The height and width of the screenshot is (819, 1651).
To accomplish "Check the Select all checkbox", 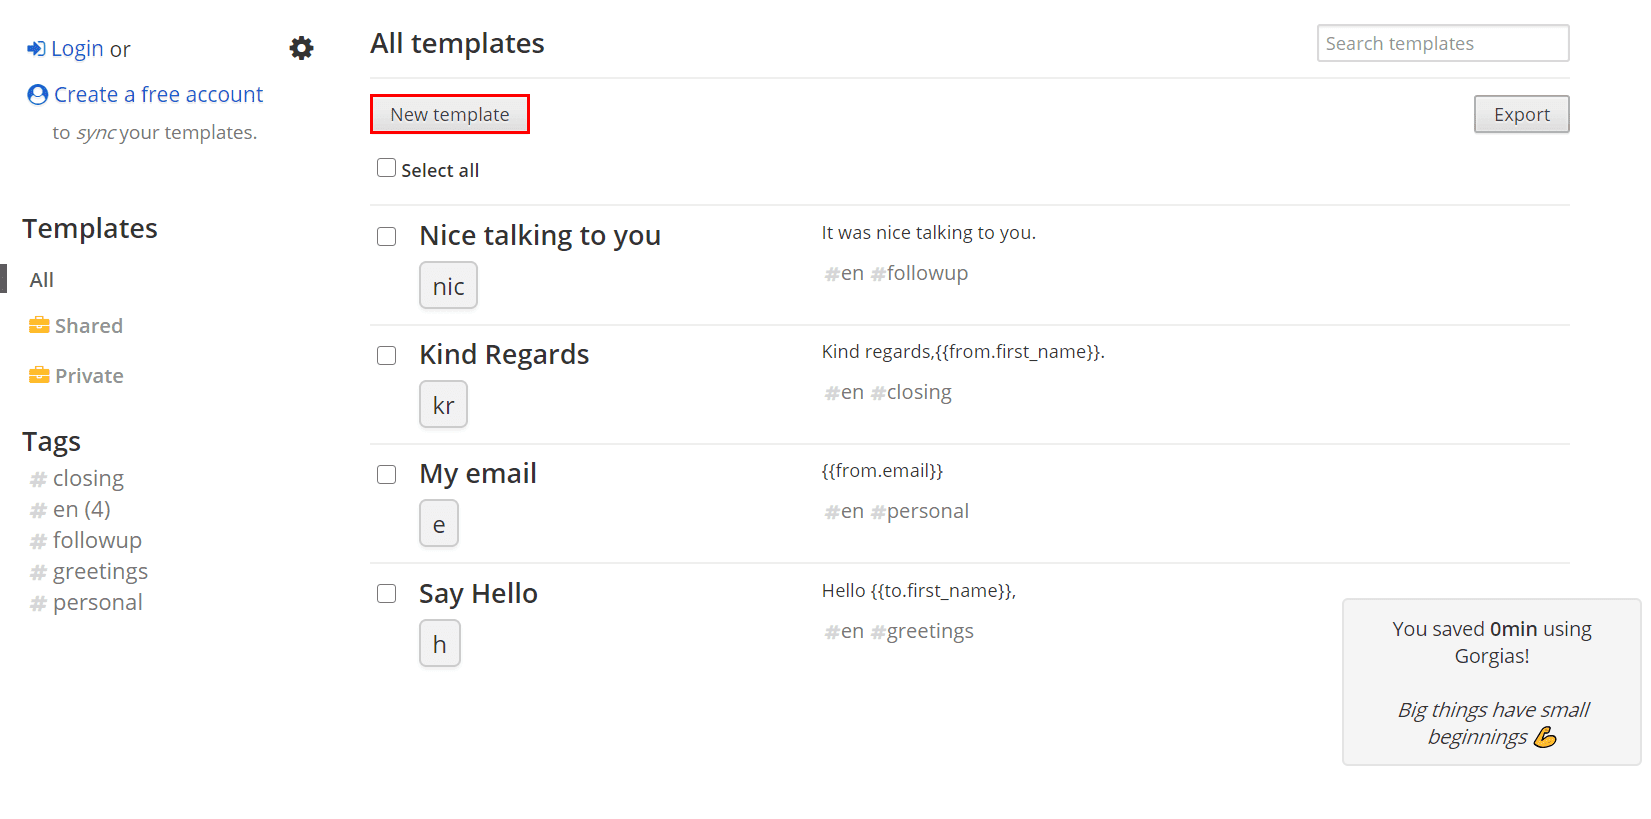I will [386, 168].
